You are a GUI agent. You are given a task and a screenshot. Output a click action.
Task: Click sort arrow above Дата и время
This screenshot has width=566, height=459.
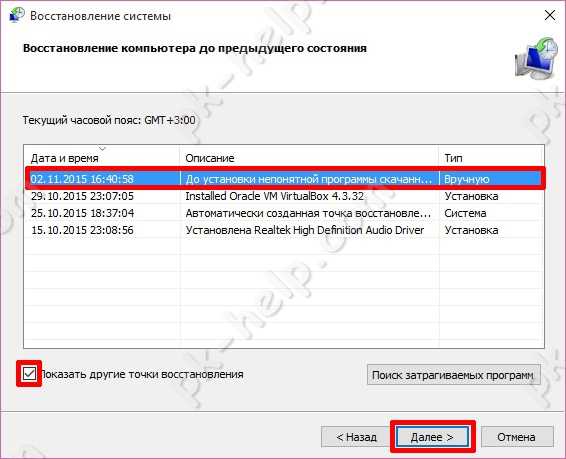coord(102,148)
